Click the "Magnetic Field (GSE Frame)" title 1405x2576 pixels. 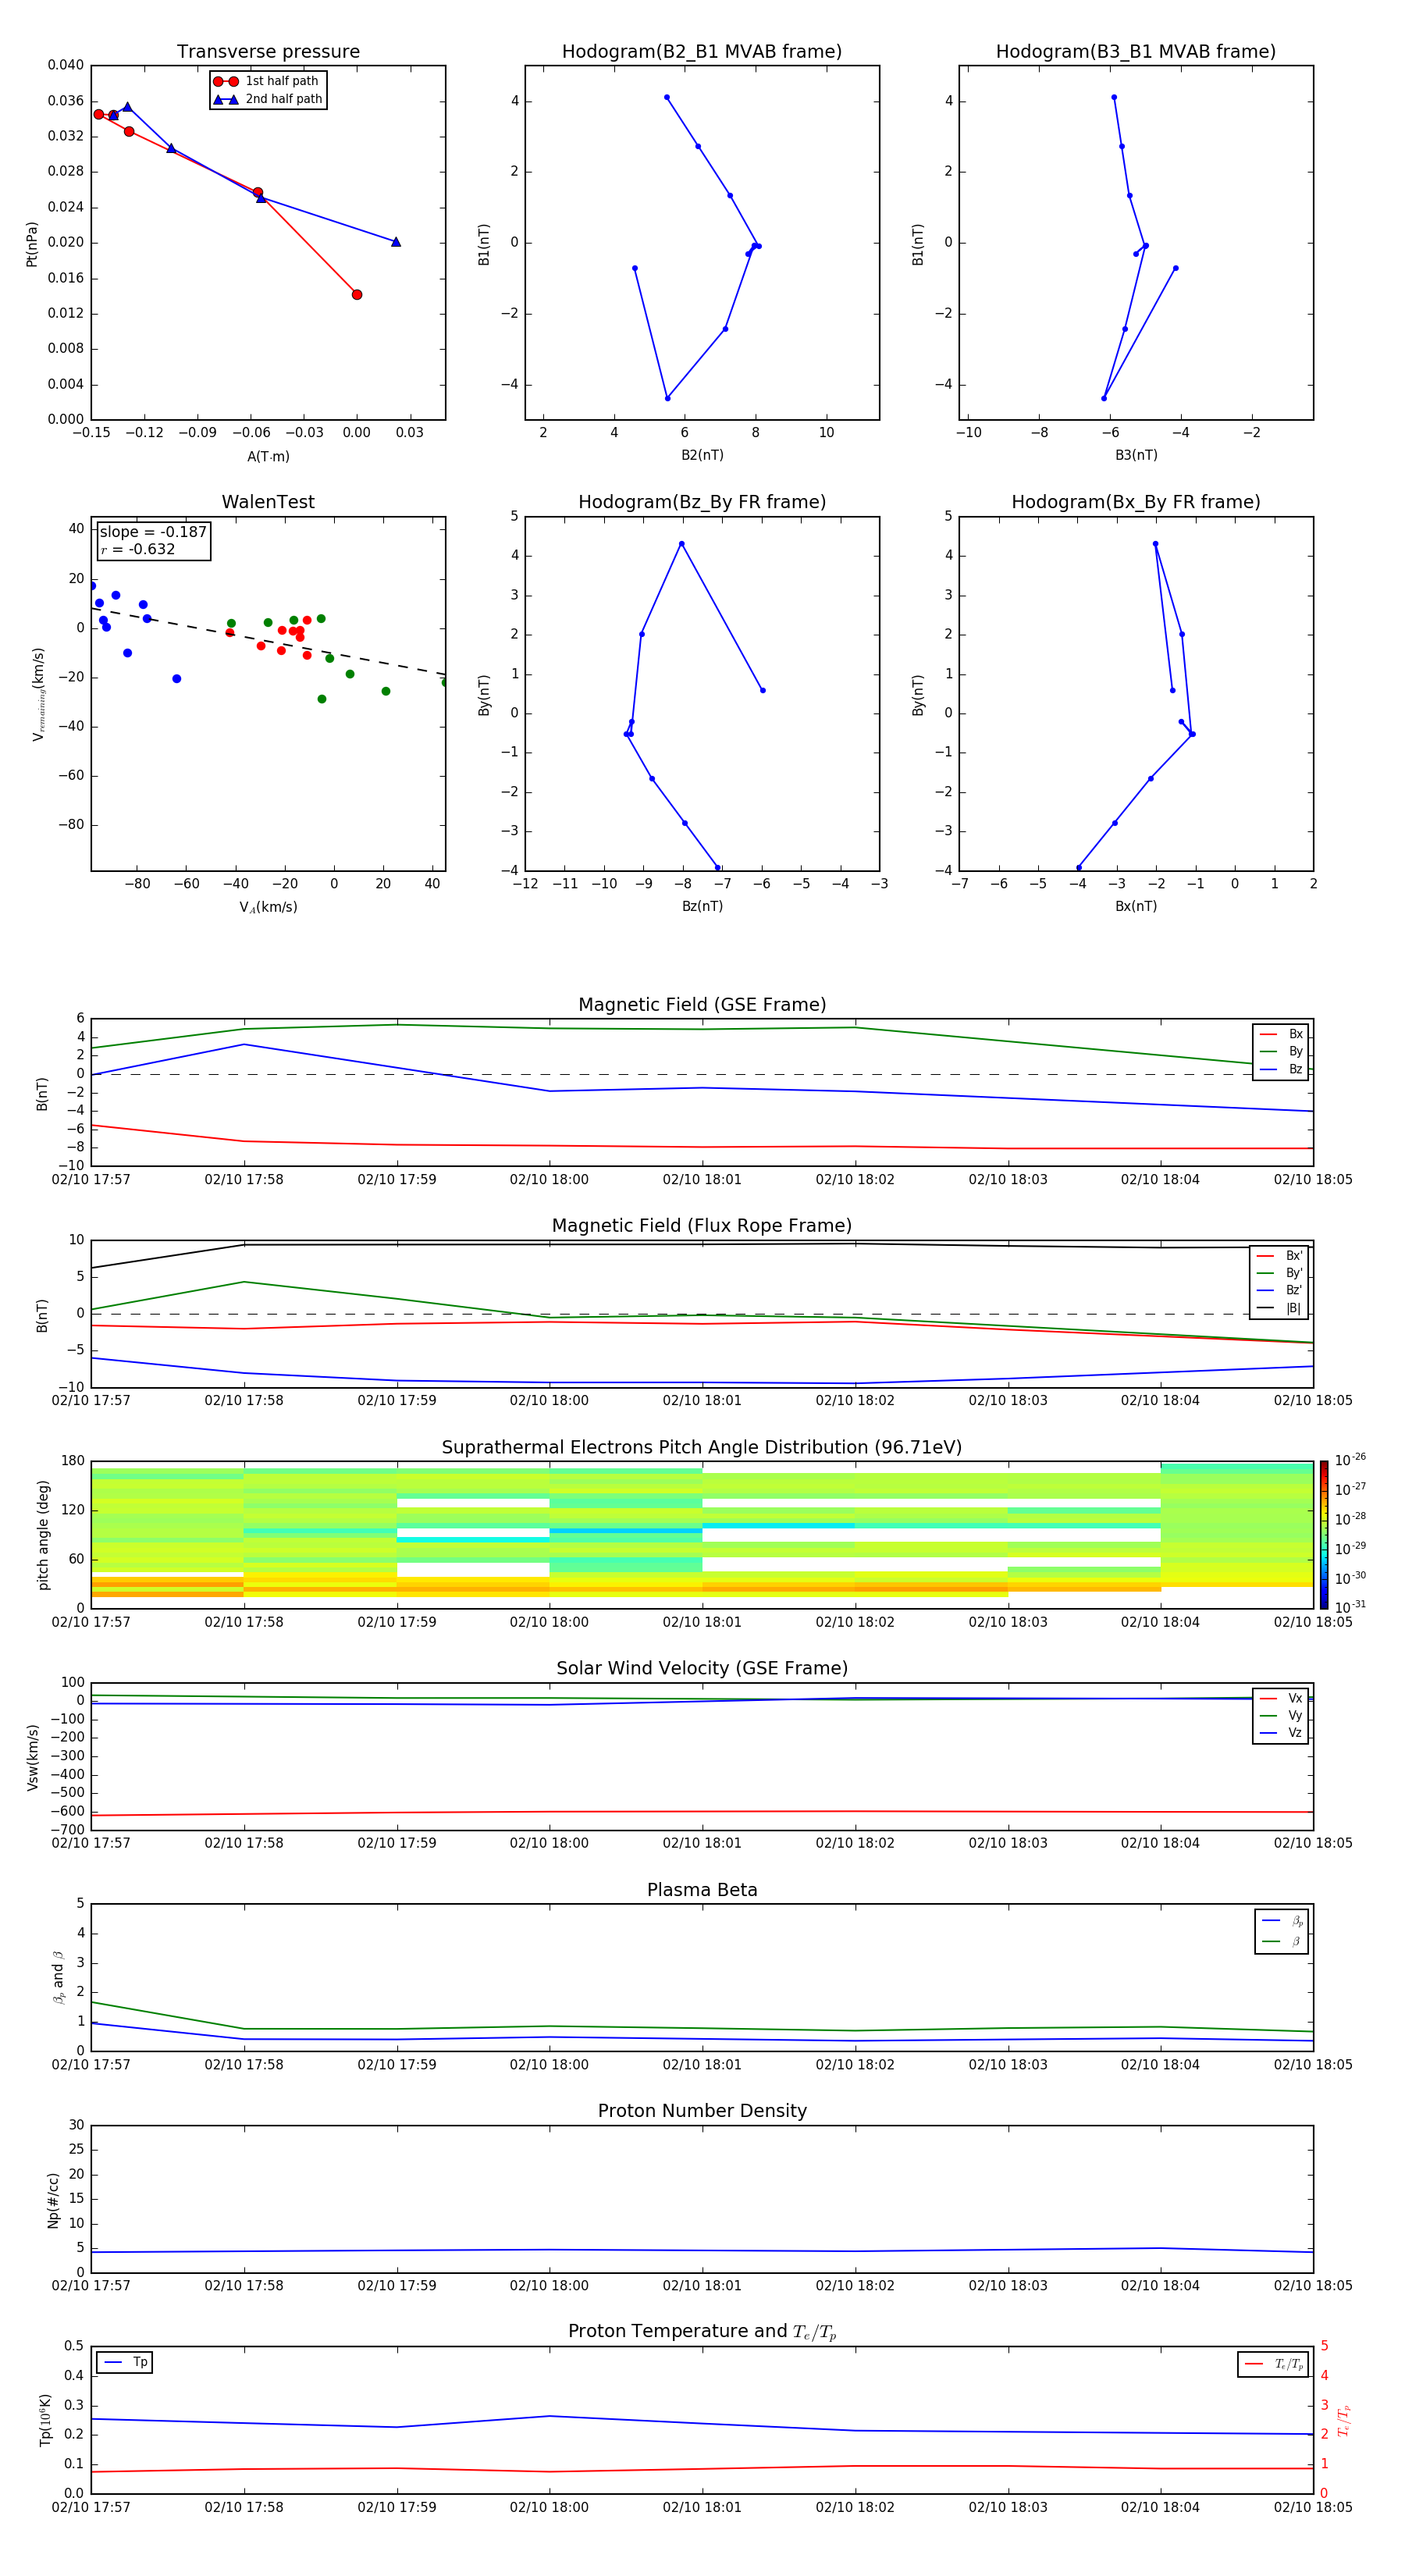click(x=702, y=1005)
